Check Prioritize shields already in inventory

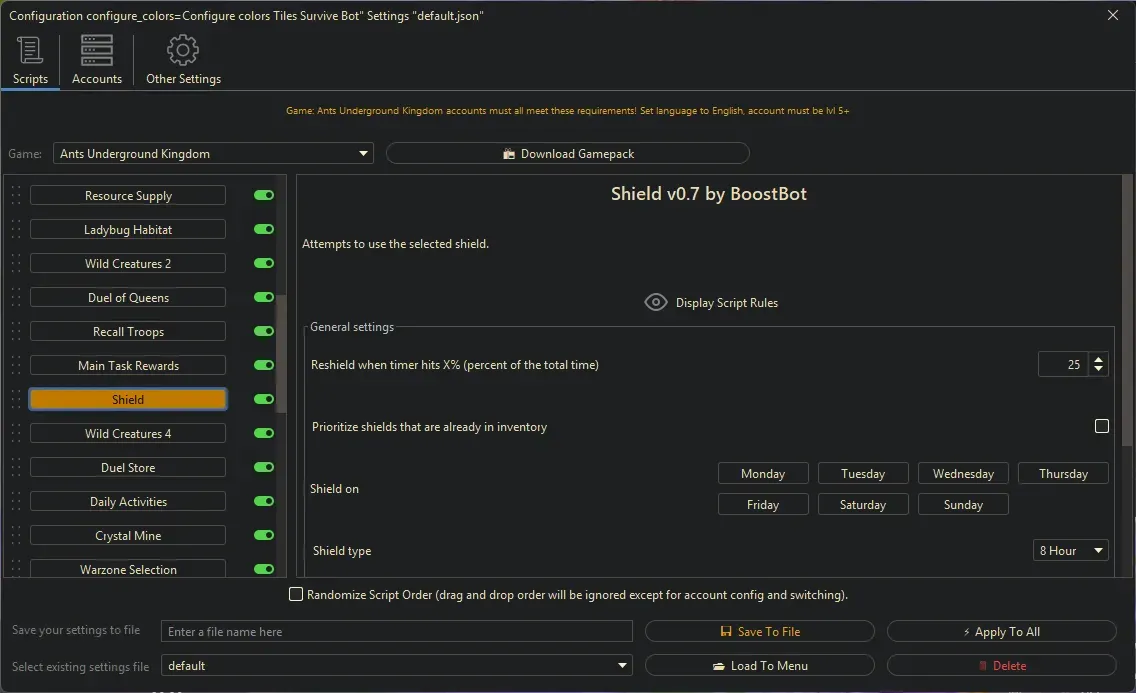(x=1101, y=426)
